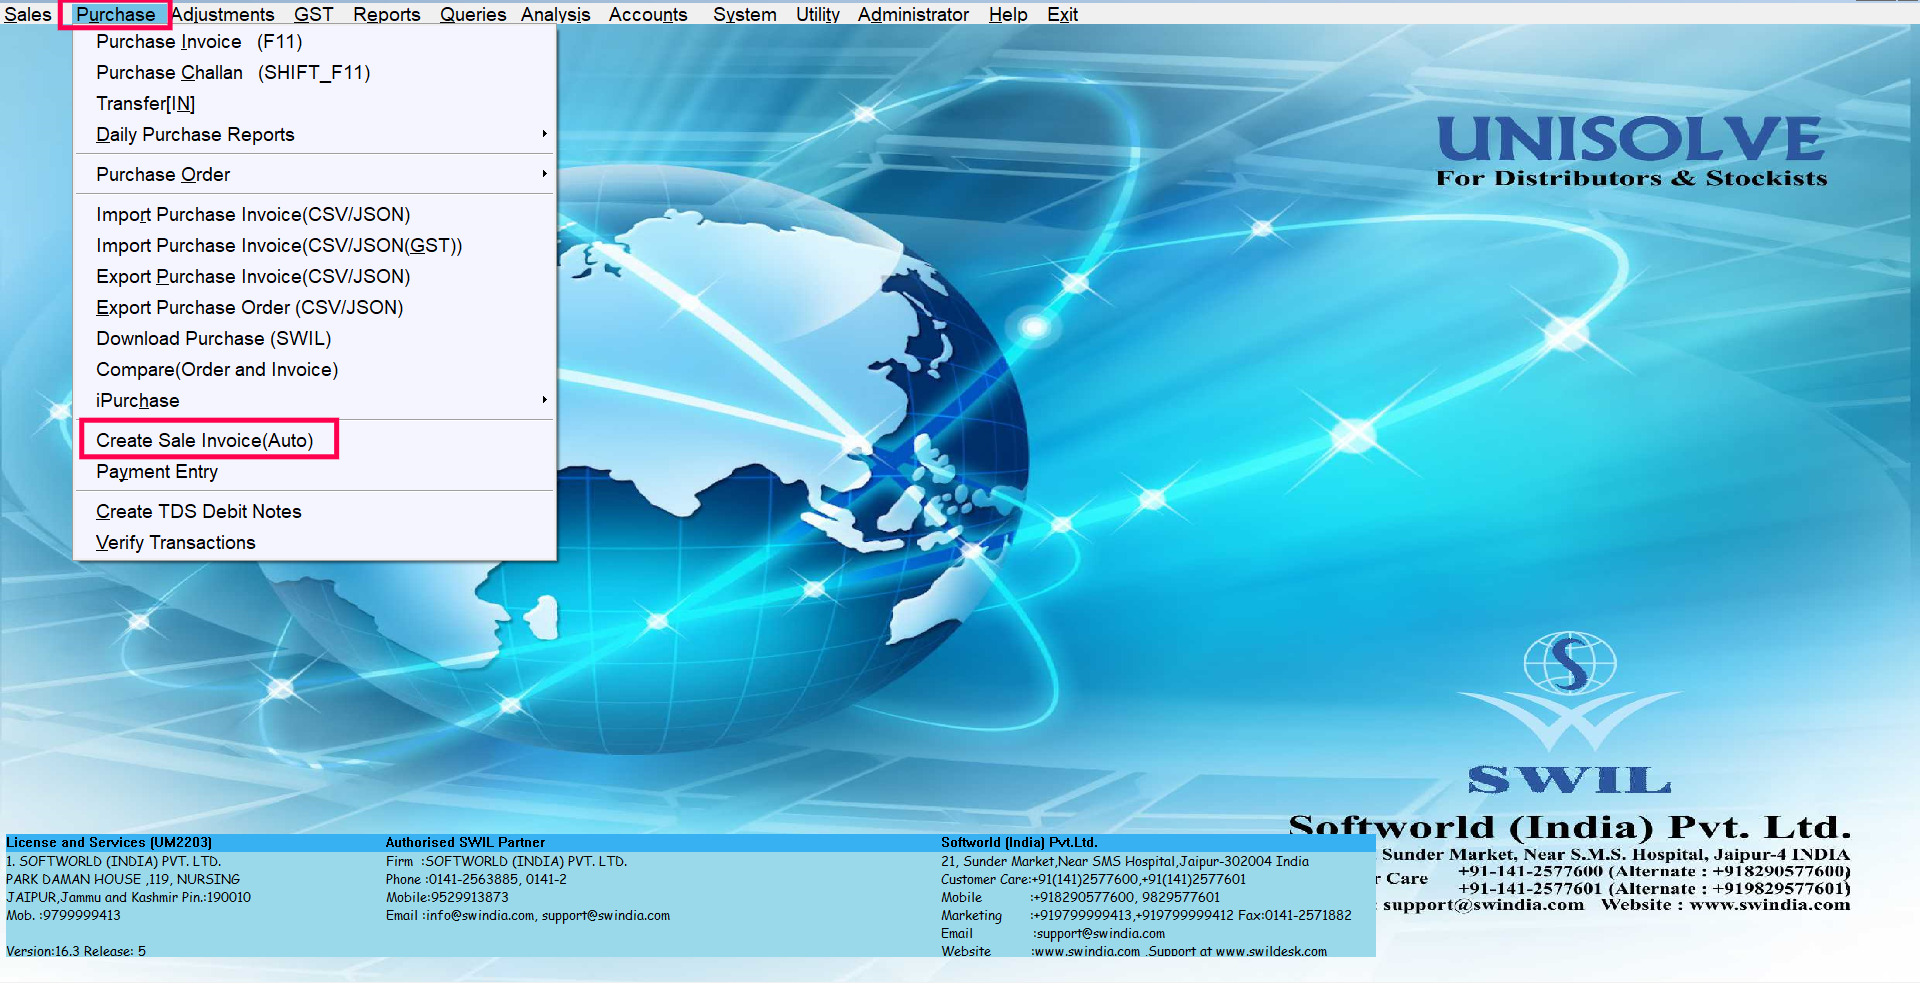Select Create Sale Invoice(Auto)
1920x983 pixels.
click(x=315, y=441)
